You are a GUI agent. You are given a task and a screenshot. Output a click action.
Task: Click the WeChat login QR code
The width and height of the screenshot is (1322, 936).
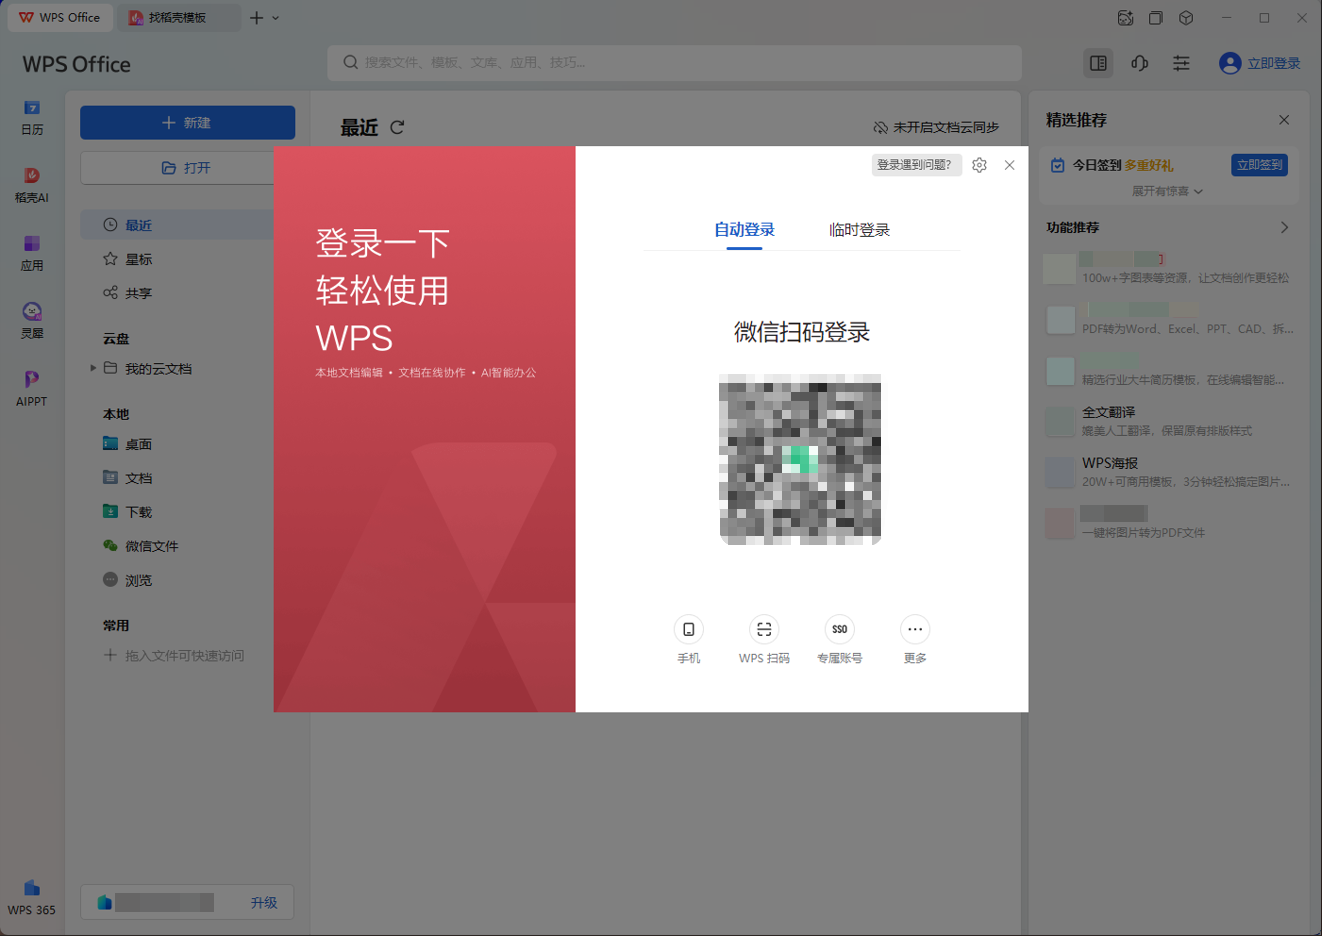[800, 459]
